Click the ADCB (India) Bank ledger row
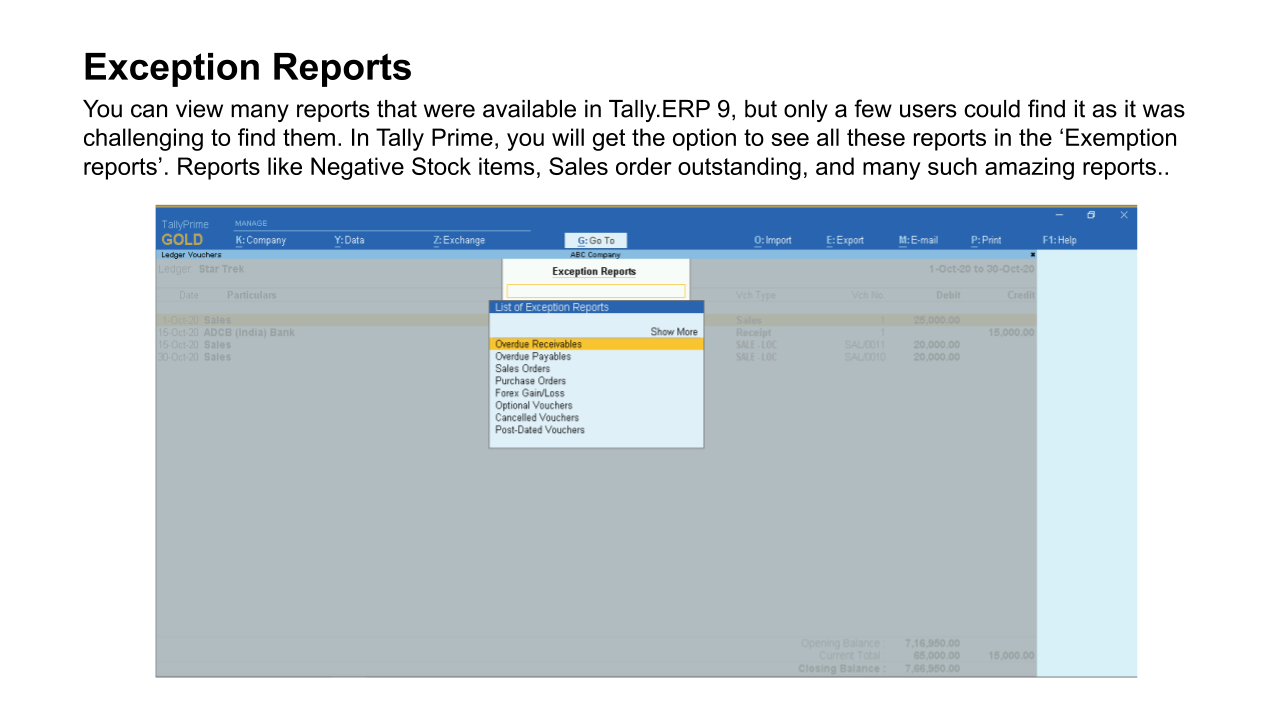This screenshot has height=720, width=1280. 596,332
